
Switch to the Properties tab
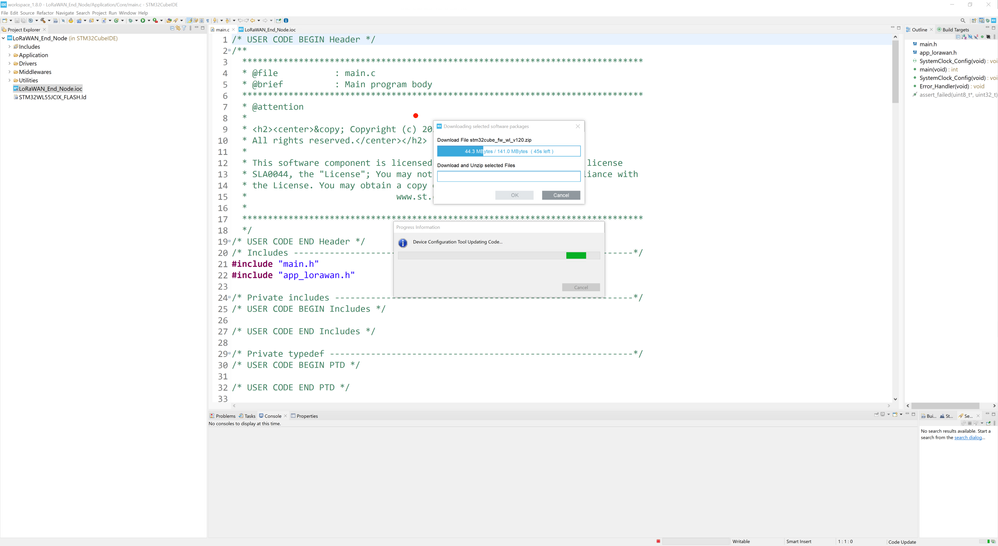(304, 416)
